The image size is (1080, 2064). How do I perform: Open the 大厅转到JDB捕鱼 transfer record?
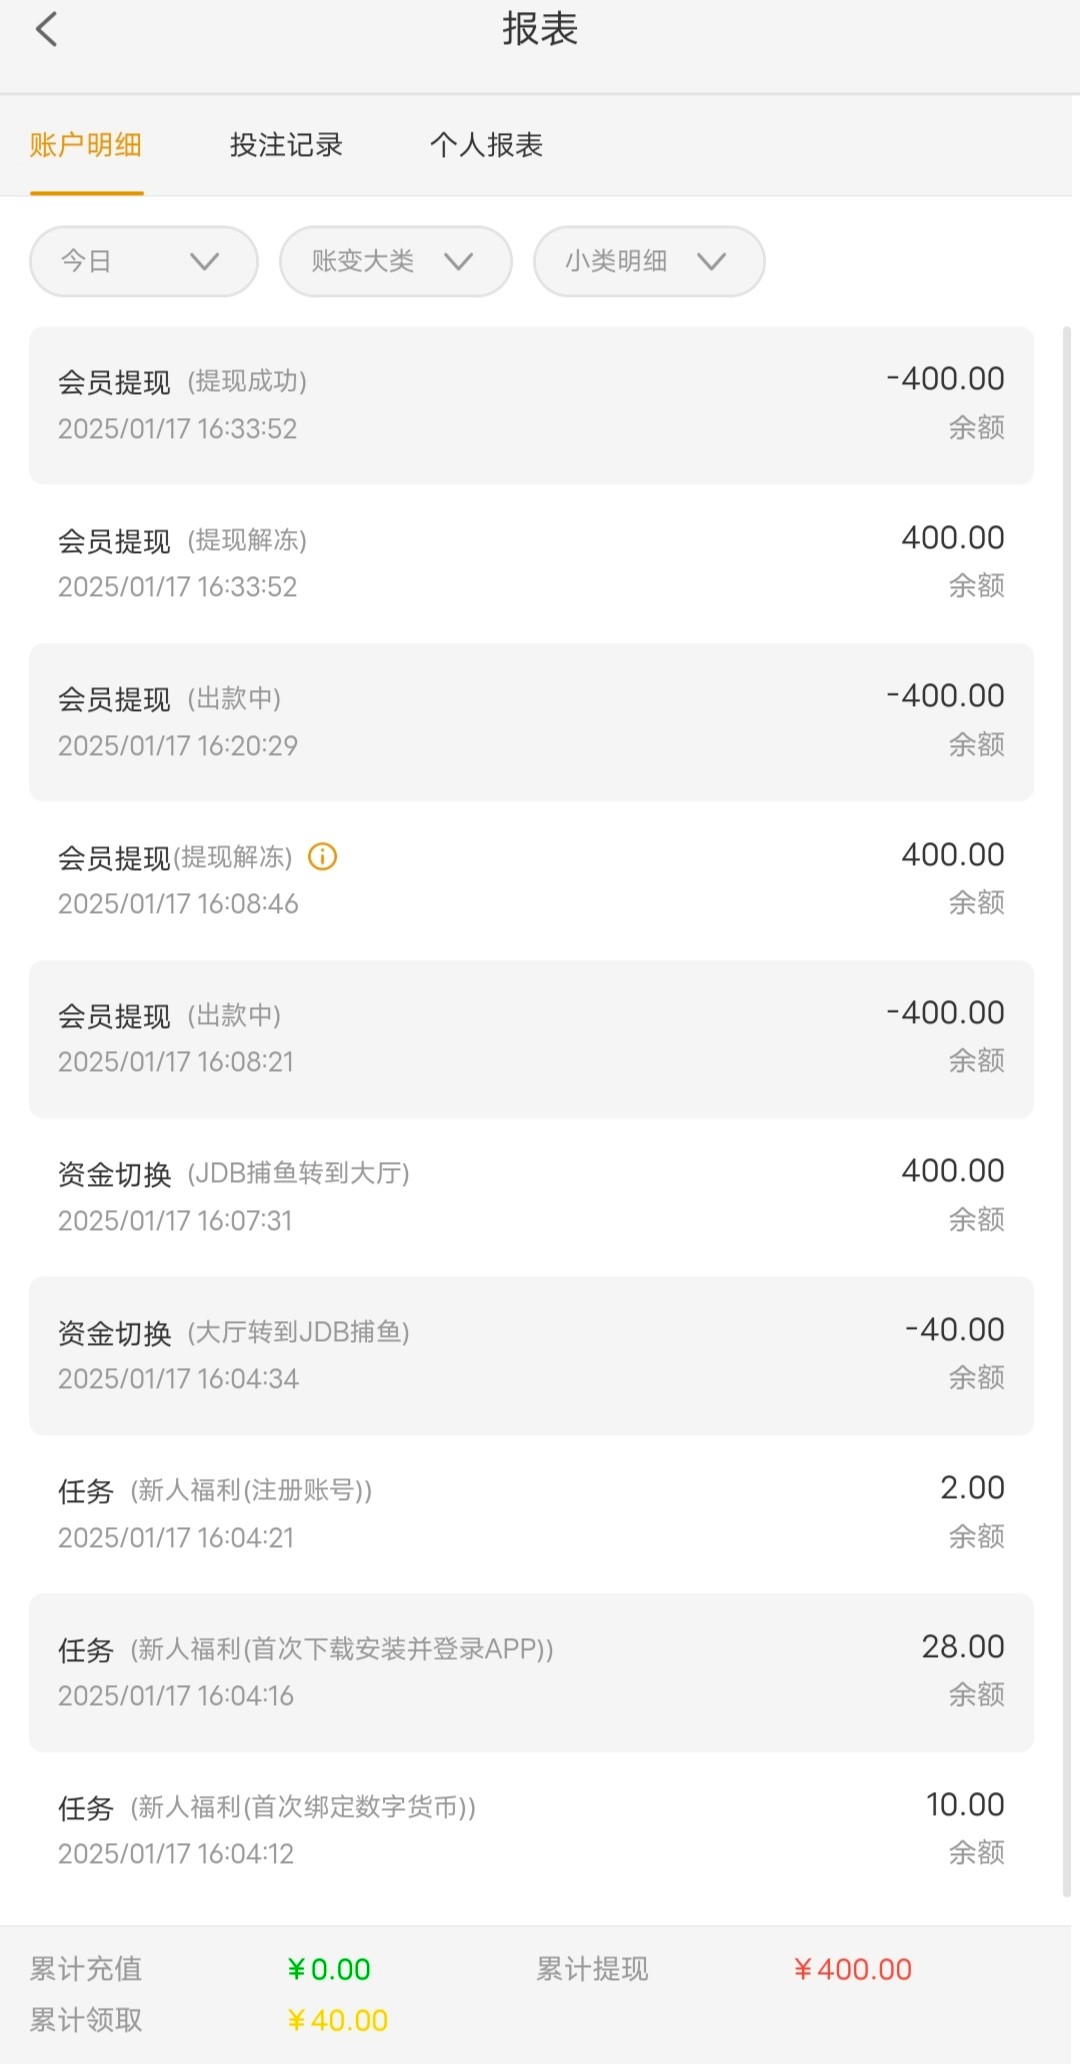click(530, 1355)
